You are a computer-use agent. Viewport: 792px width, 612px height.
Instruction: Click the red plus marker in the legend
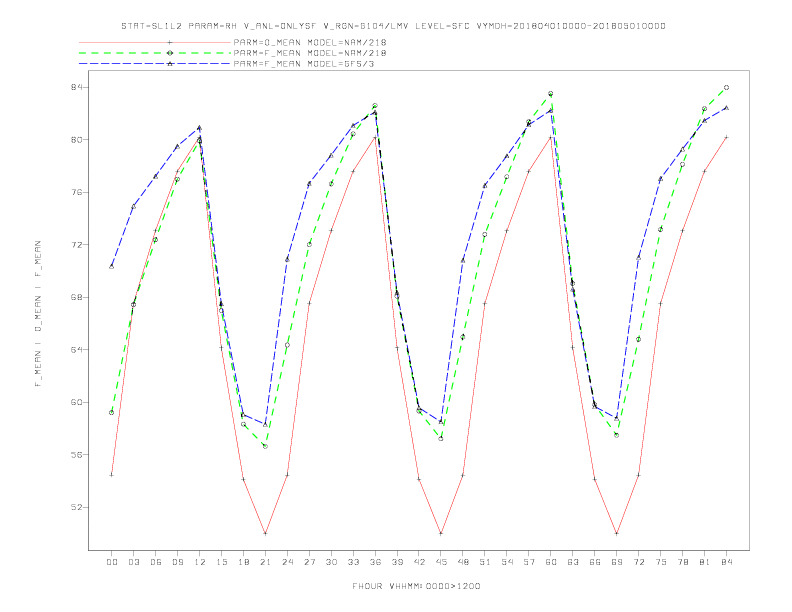[x=170, y=42]
